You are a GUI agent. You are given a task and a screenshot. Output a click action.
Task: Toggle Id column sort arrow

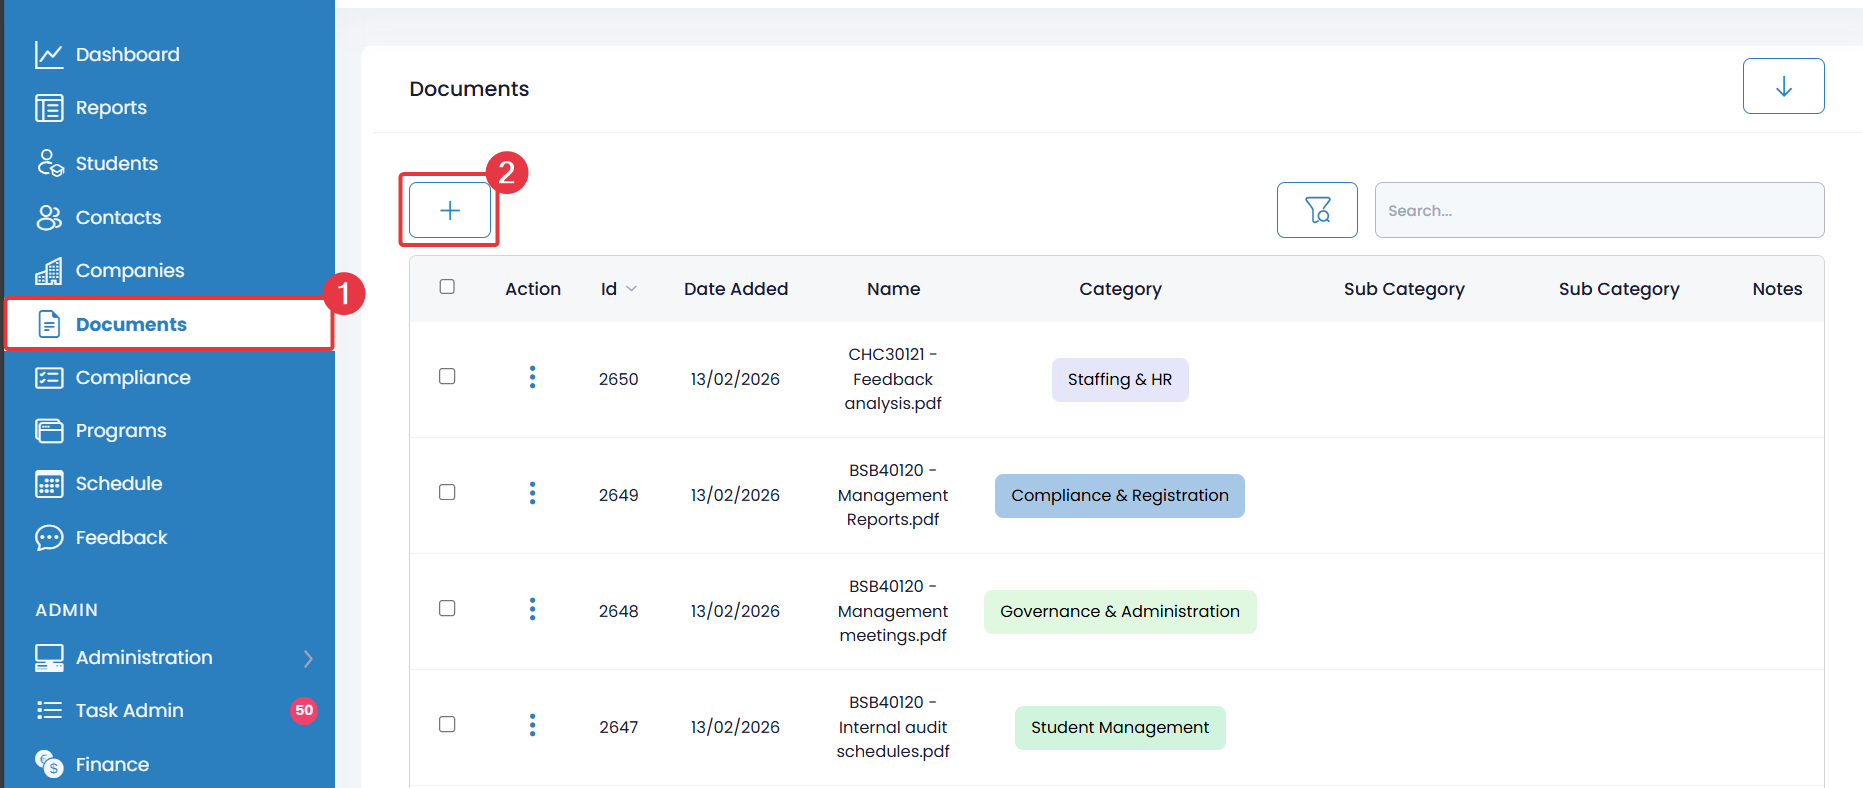coord(631,289)
